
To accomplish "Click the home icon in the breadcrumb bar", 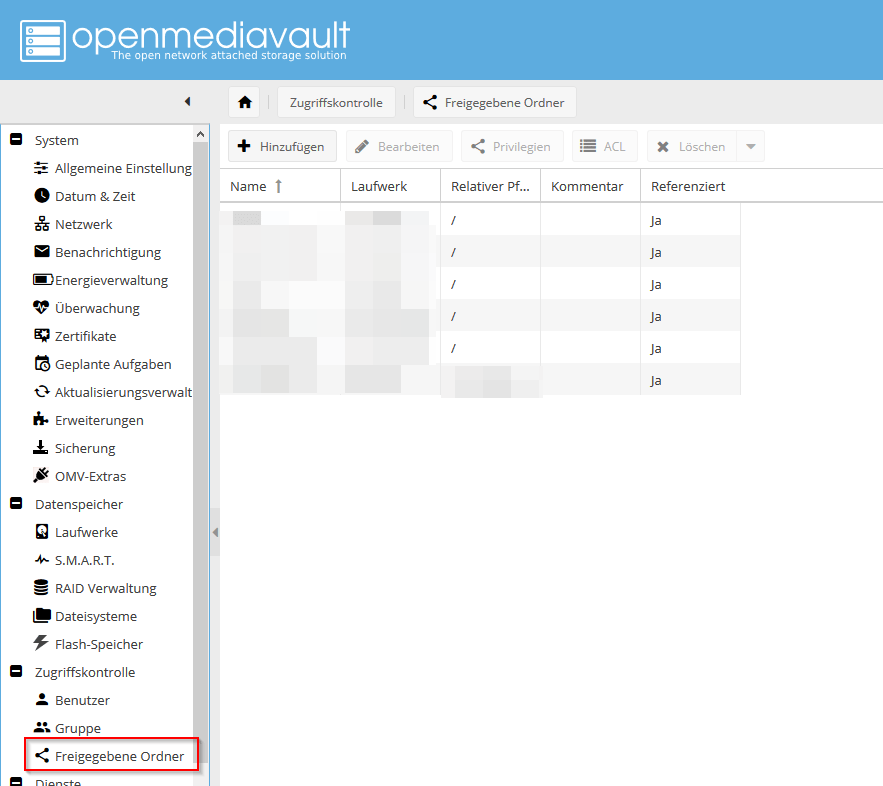I will [x=244, y=101].
